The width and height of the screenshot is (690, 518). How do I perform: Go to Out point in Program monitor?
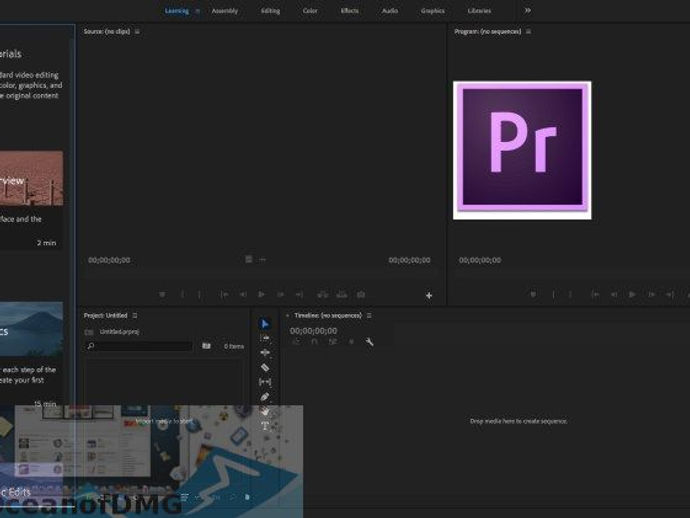pos(670,294)
